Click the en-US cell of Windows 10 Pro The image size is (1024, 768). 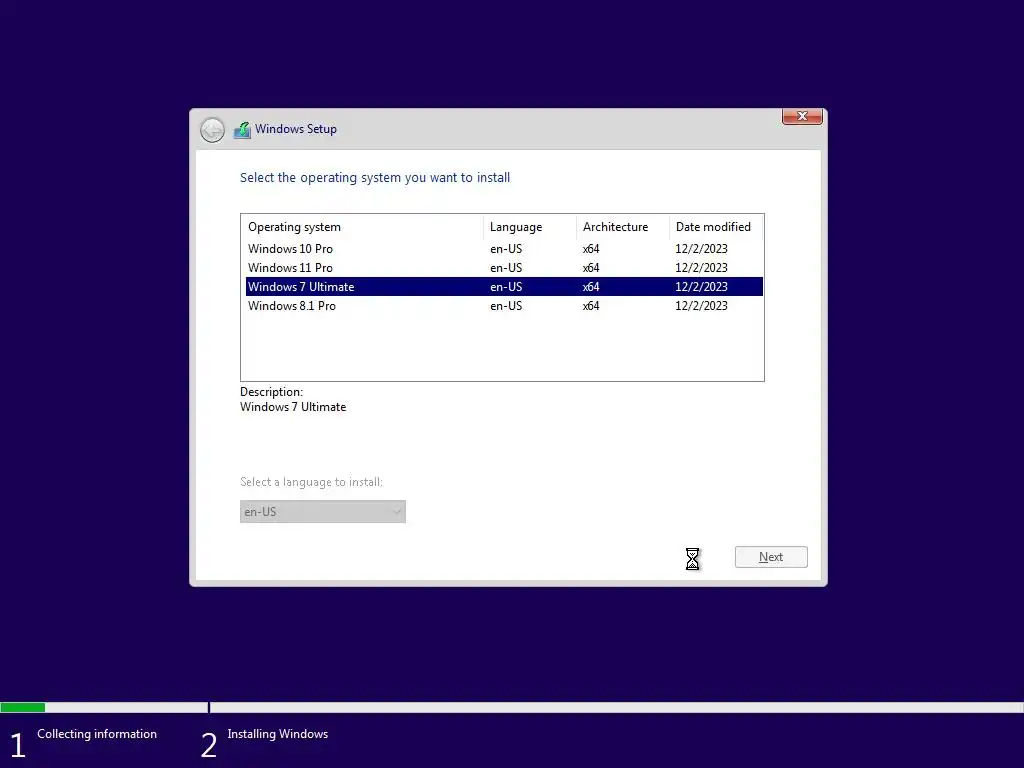coord(506,249)
